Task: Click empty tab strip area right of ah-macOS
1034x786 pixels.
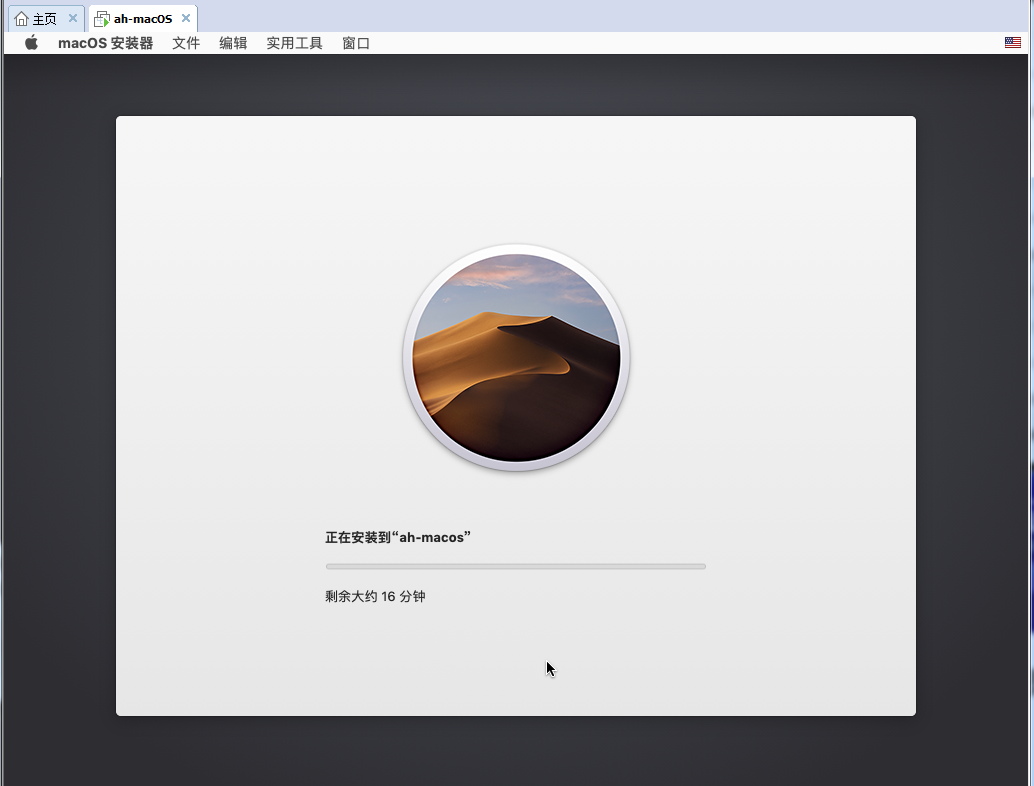Action: (600, 17)
